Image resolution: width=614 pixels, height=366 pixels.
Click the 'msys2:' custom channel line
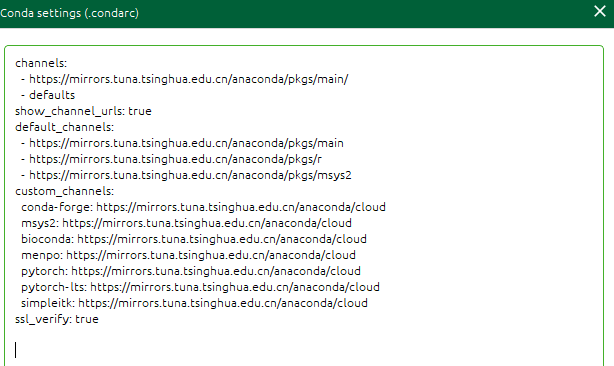click(x=186, y=223)
